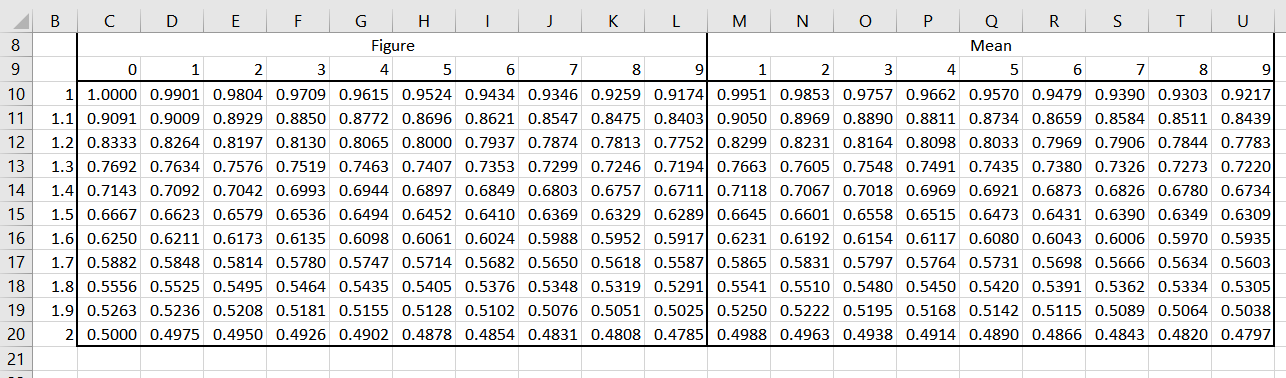1286x378 pixels.
Task: Select cell with value 0.6006
Action: point(1117,239)
